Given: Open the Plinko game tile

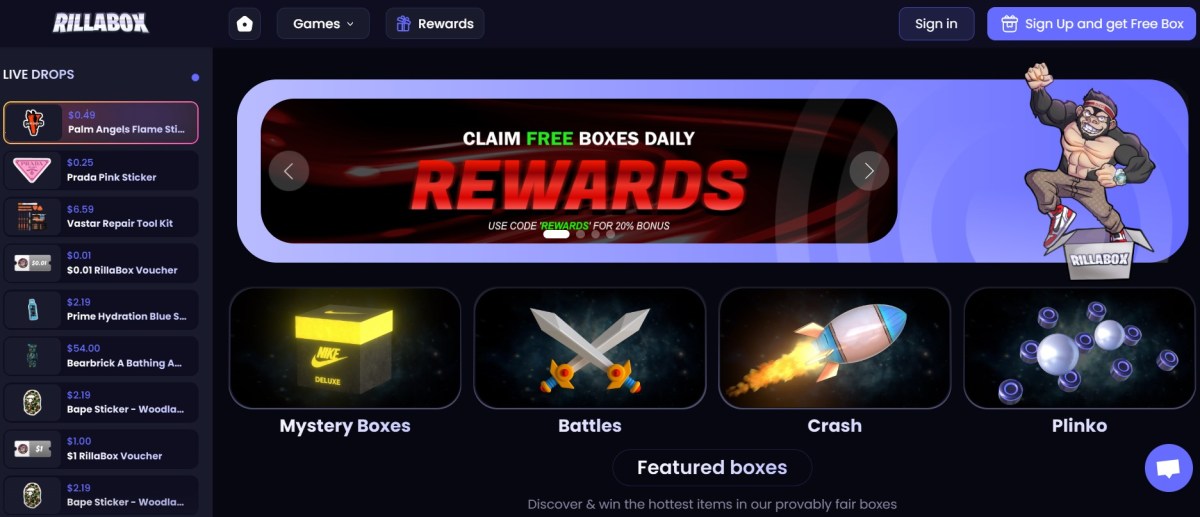Looking at the screenshot, I should tap(1079, 348).
